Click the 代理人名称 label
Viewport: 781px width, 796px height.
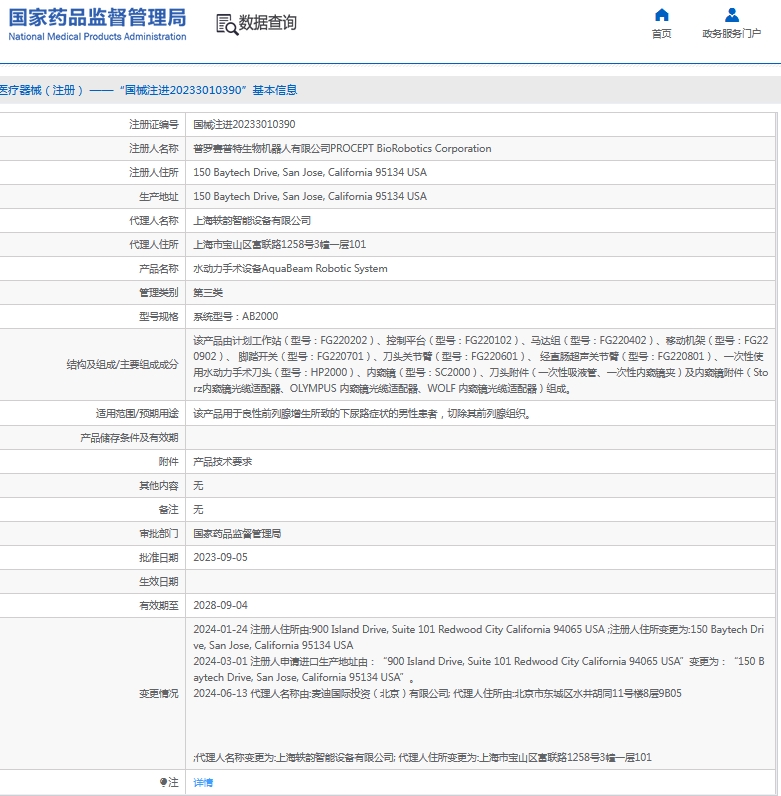point(154,220)
